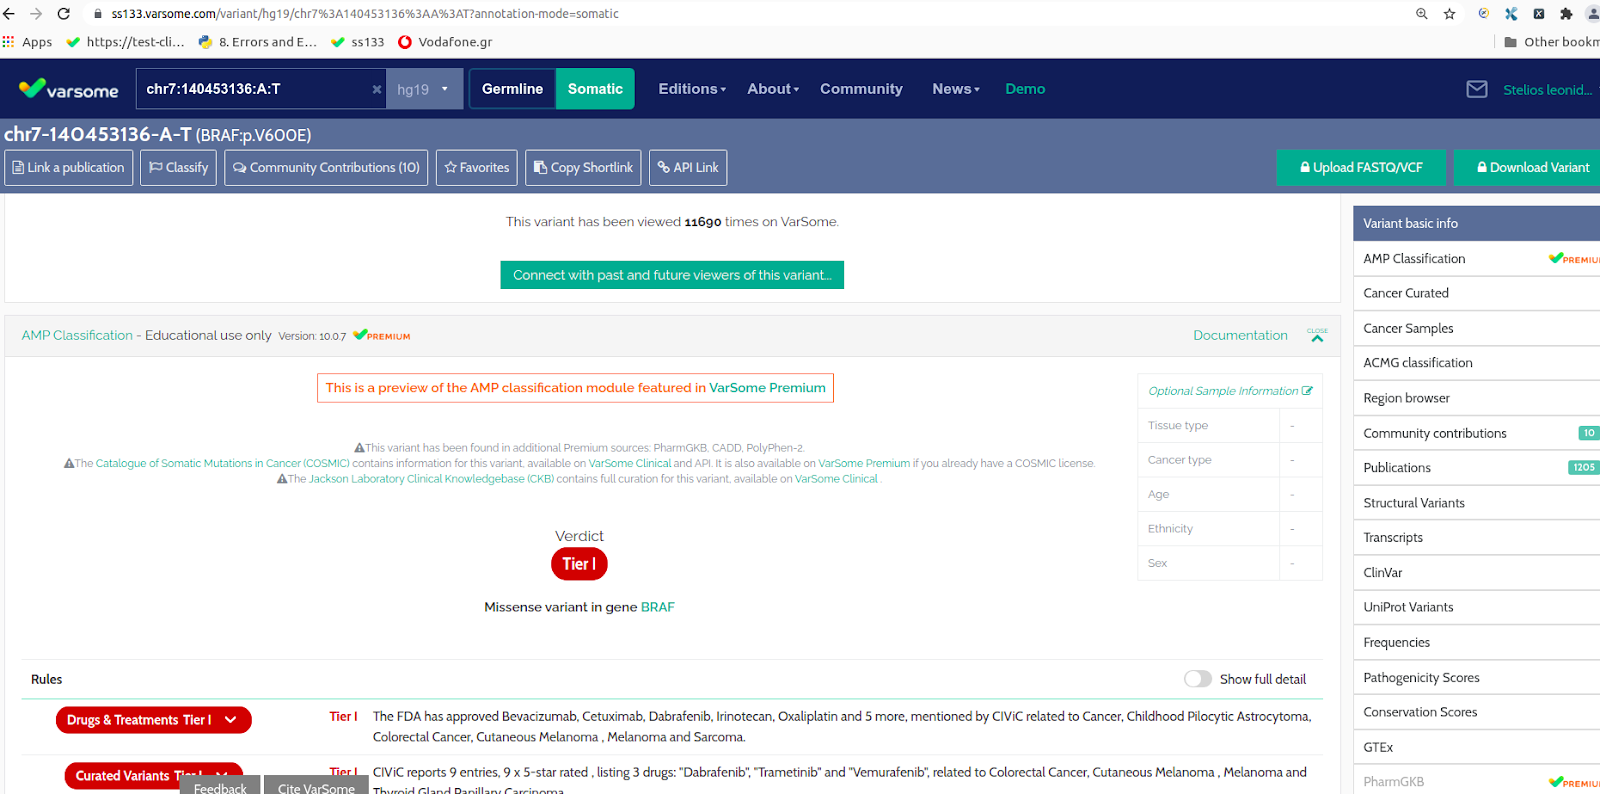Edit Optional Sample Information
Viewport: 1600px width, 794px height.
pyautogui.click(x=1230, y=391)
